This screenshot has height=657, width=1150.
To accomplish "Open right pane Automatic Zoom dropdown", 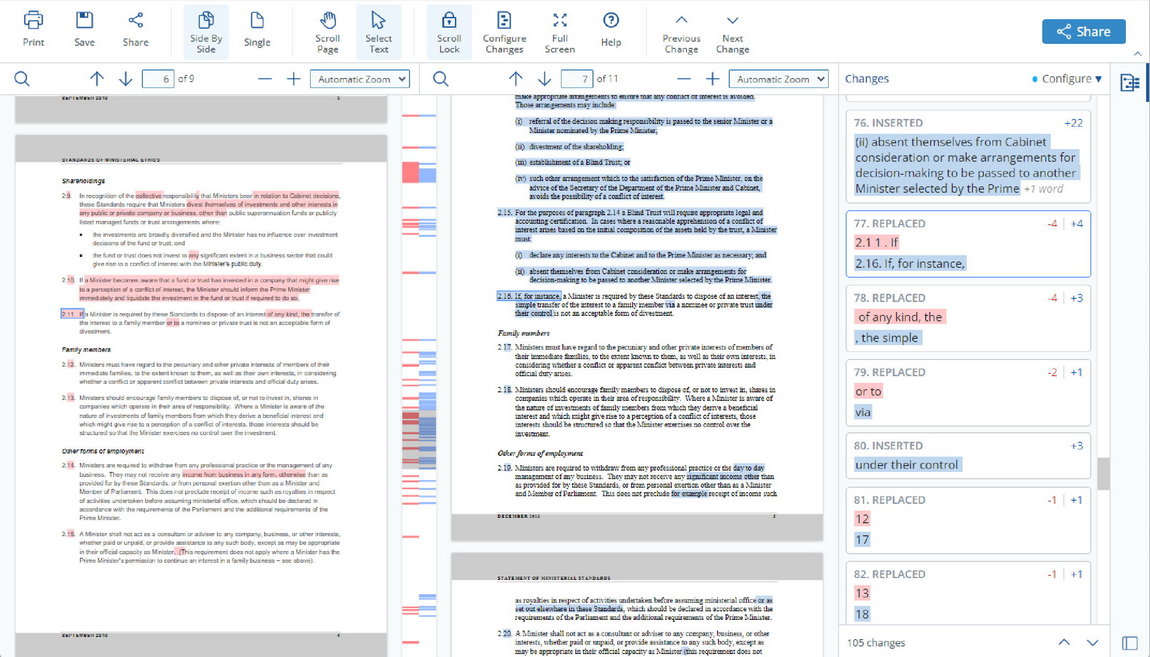I will tap(779, 79).
